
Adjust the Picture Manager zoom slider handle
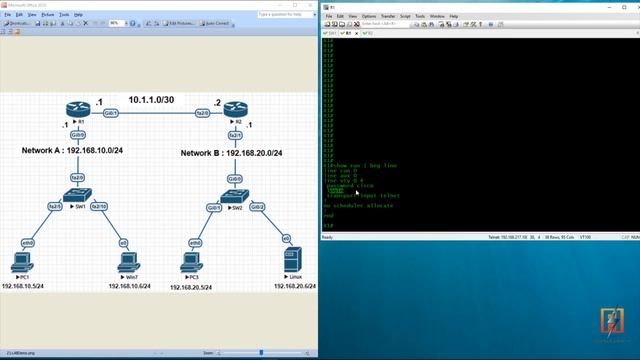(261, 353)
